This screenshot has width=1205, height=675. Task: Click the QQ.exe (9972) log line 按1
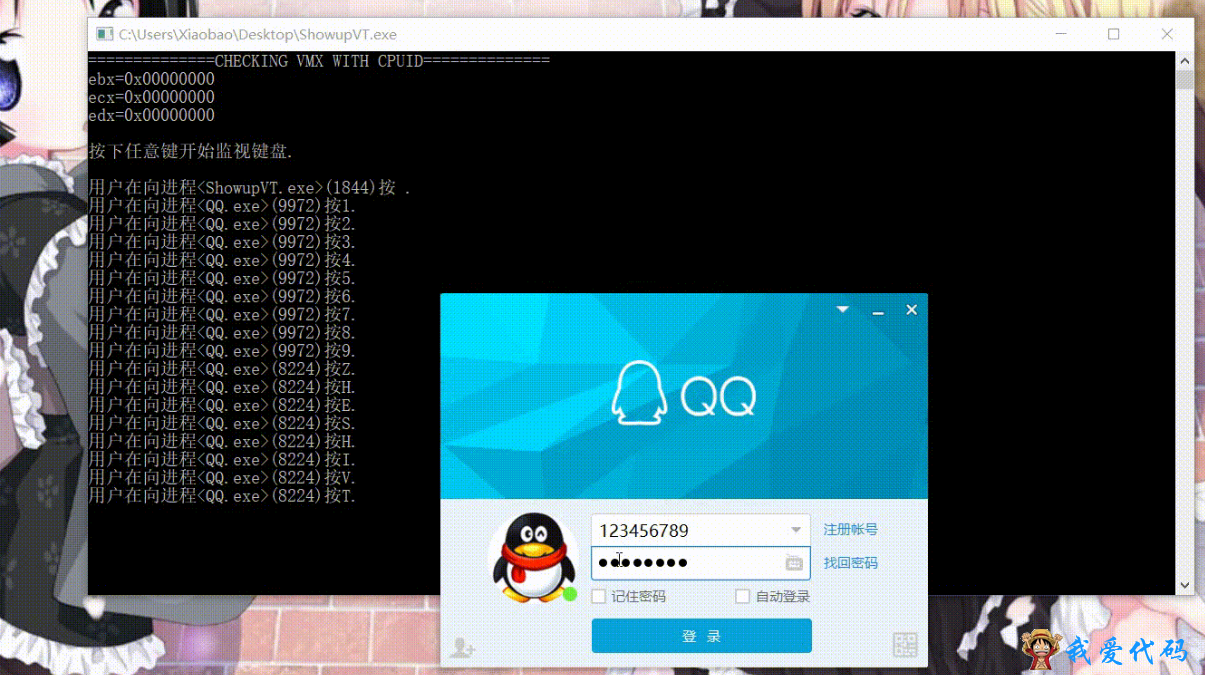pyautogui.click(x=222, y=206)
